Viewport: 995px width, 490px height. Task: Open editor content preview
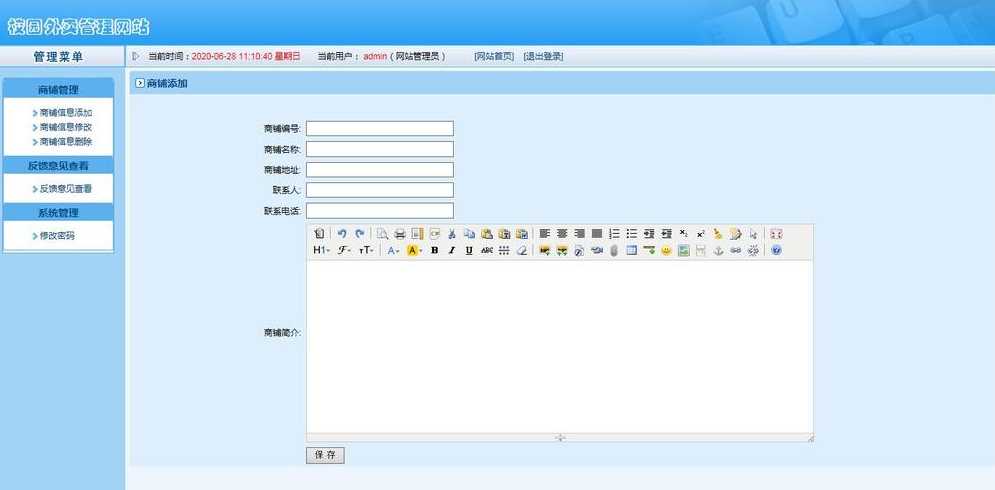point(382,234)
